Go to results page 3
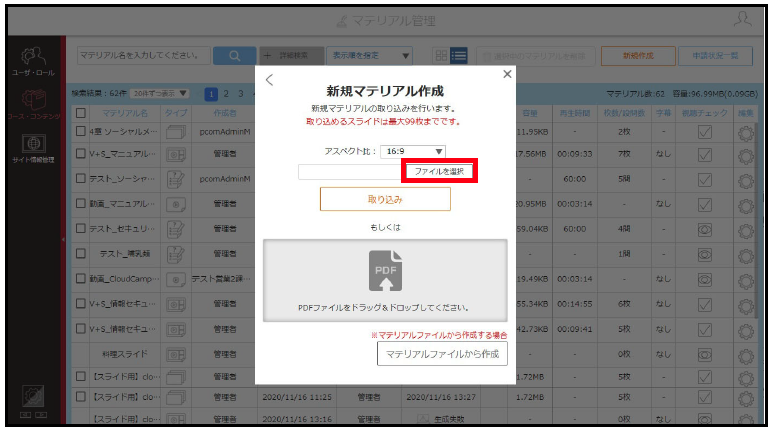Image resolution: width=771 pixels, height=434 pixels. click(241, 93)
